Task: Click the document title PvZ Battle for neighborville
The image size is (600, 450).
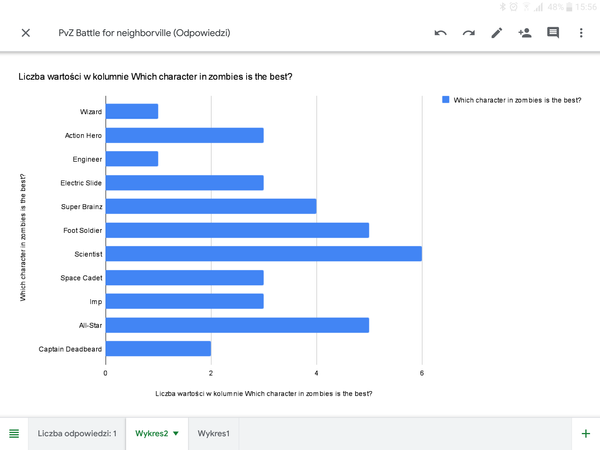Action: click(144, 33)
